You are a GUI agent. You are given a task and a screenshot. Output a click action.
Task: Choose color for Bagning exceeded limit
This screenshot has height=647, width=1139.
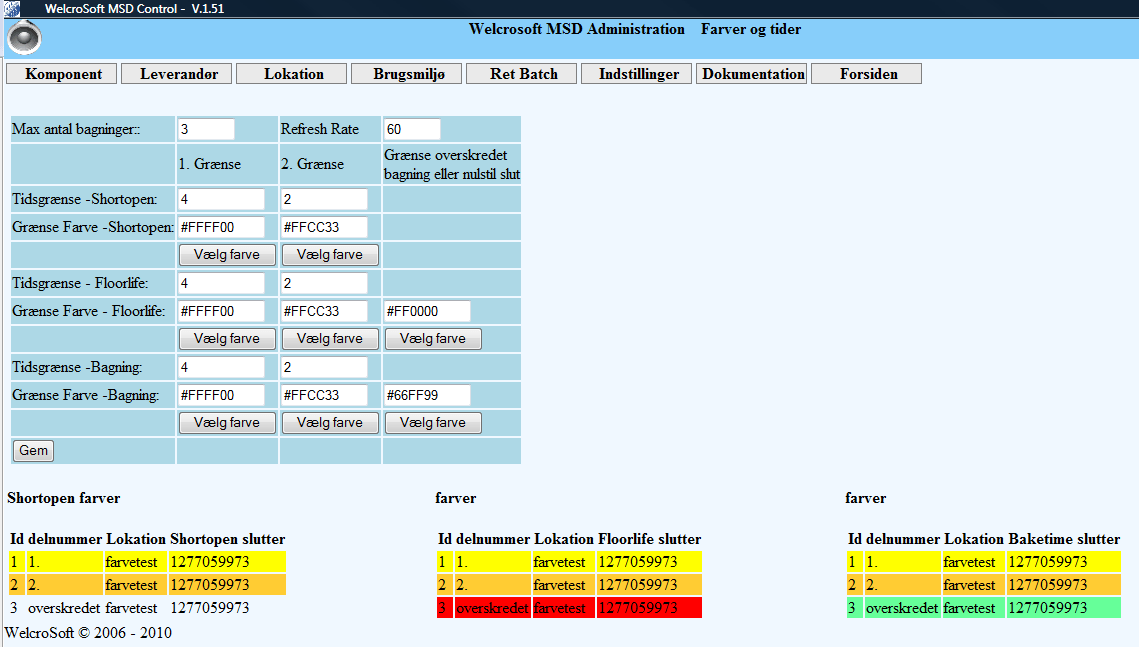[x=433, y=423]
